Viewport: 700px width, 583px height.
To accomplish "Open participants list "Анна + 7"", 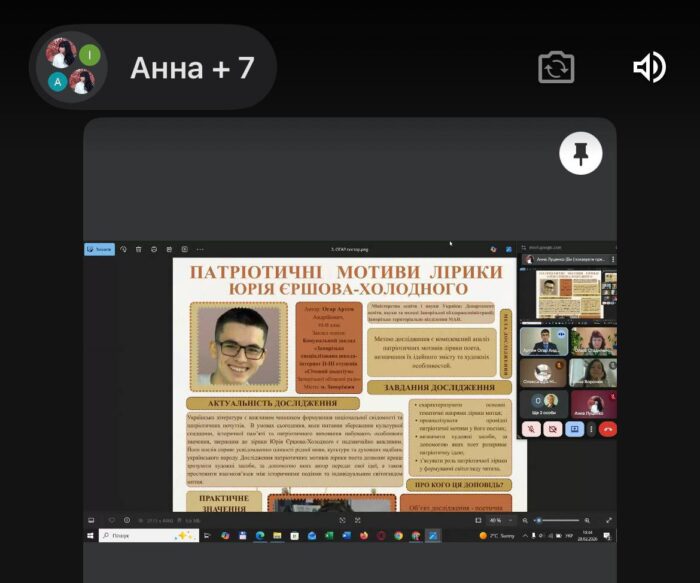I will (x=152, y=67).
